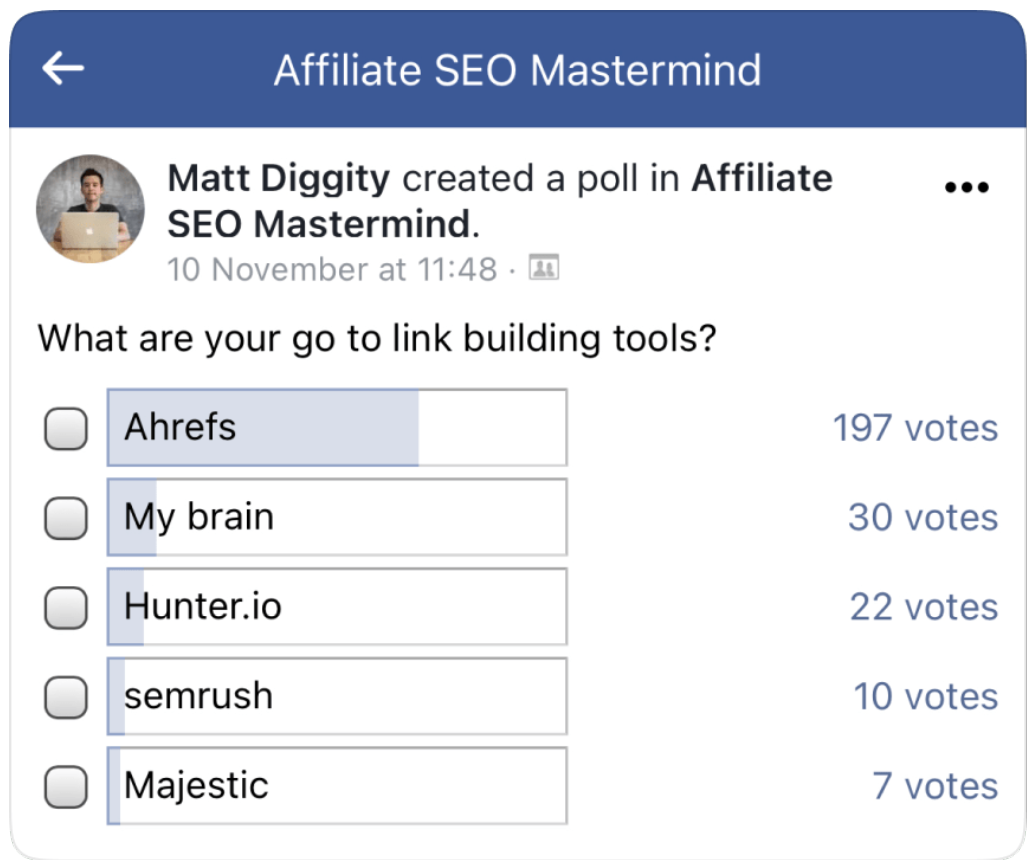Go back using the arrow icon
This screenshot has width=1033, height=860.
pos(63,68)
